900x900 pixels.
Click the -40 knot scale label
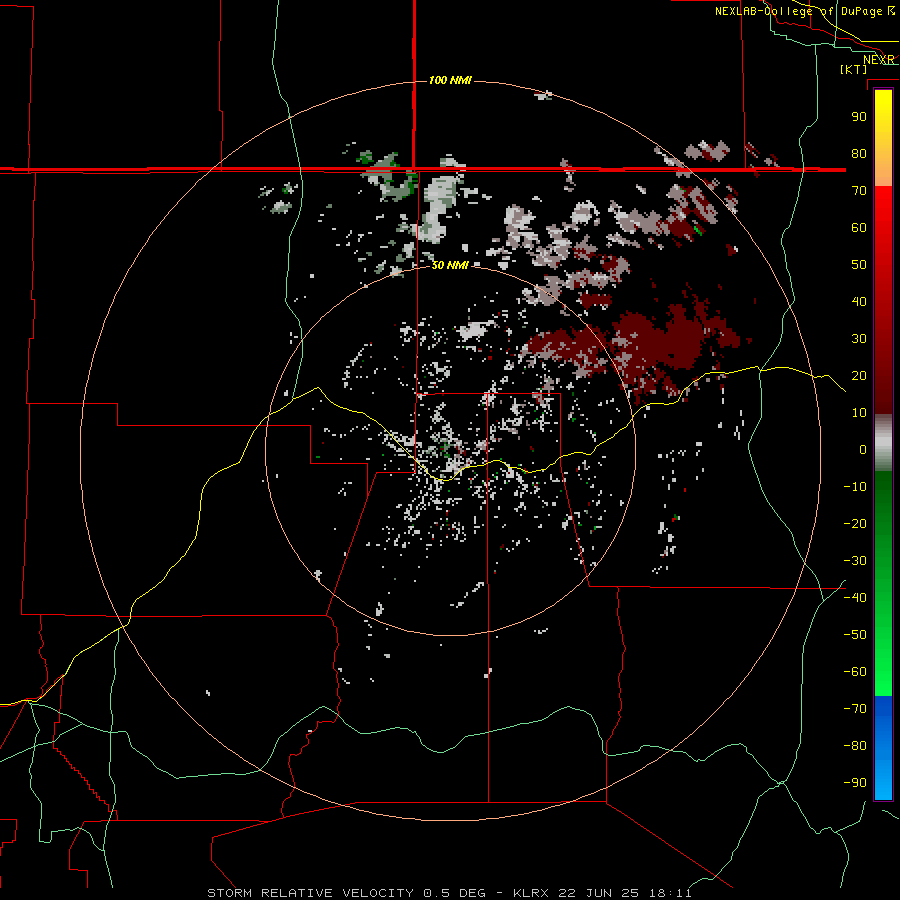tap(855, 598)
